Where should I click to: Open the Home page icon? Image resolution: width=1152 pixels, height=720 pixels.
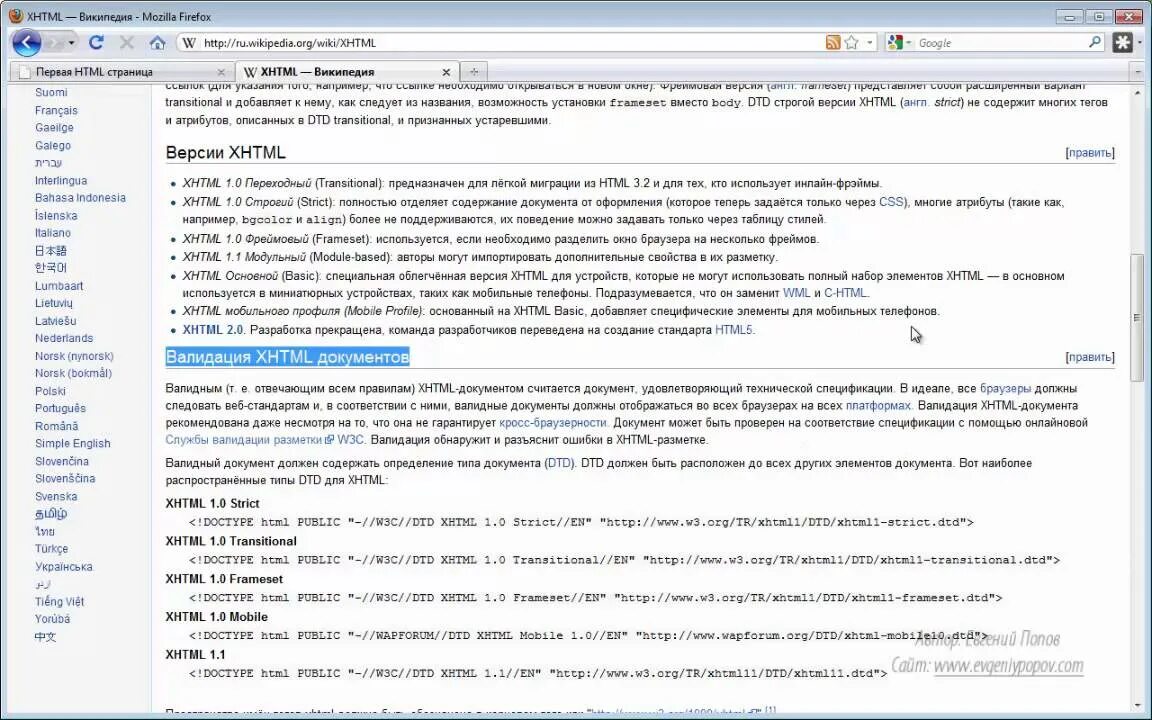(x=157, y=43)
